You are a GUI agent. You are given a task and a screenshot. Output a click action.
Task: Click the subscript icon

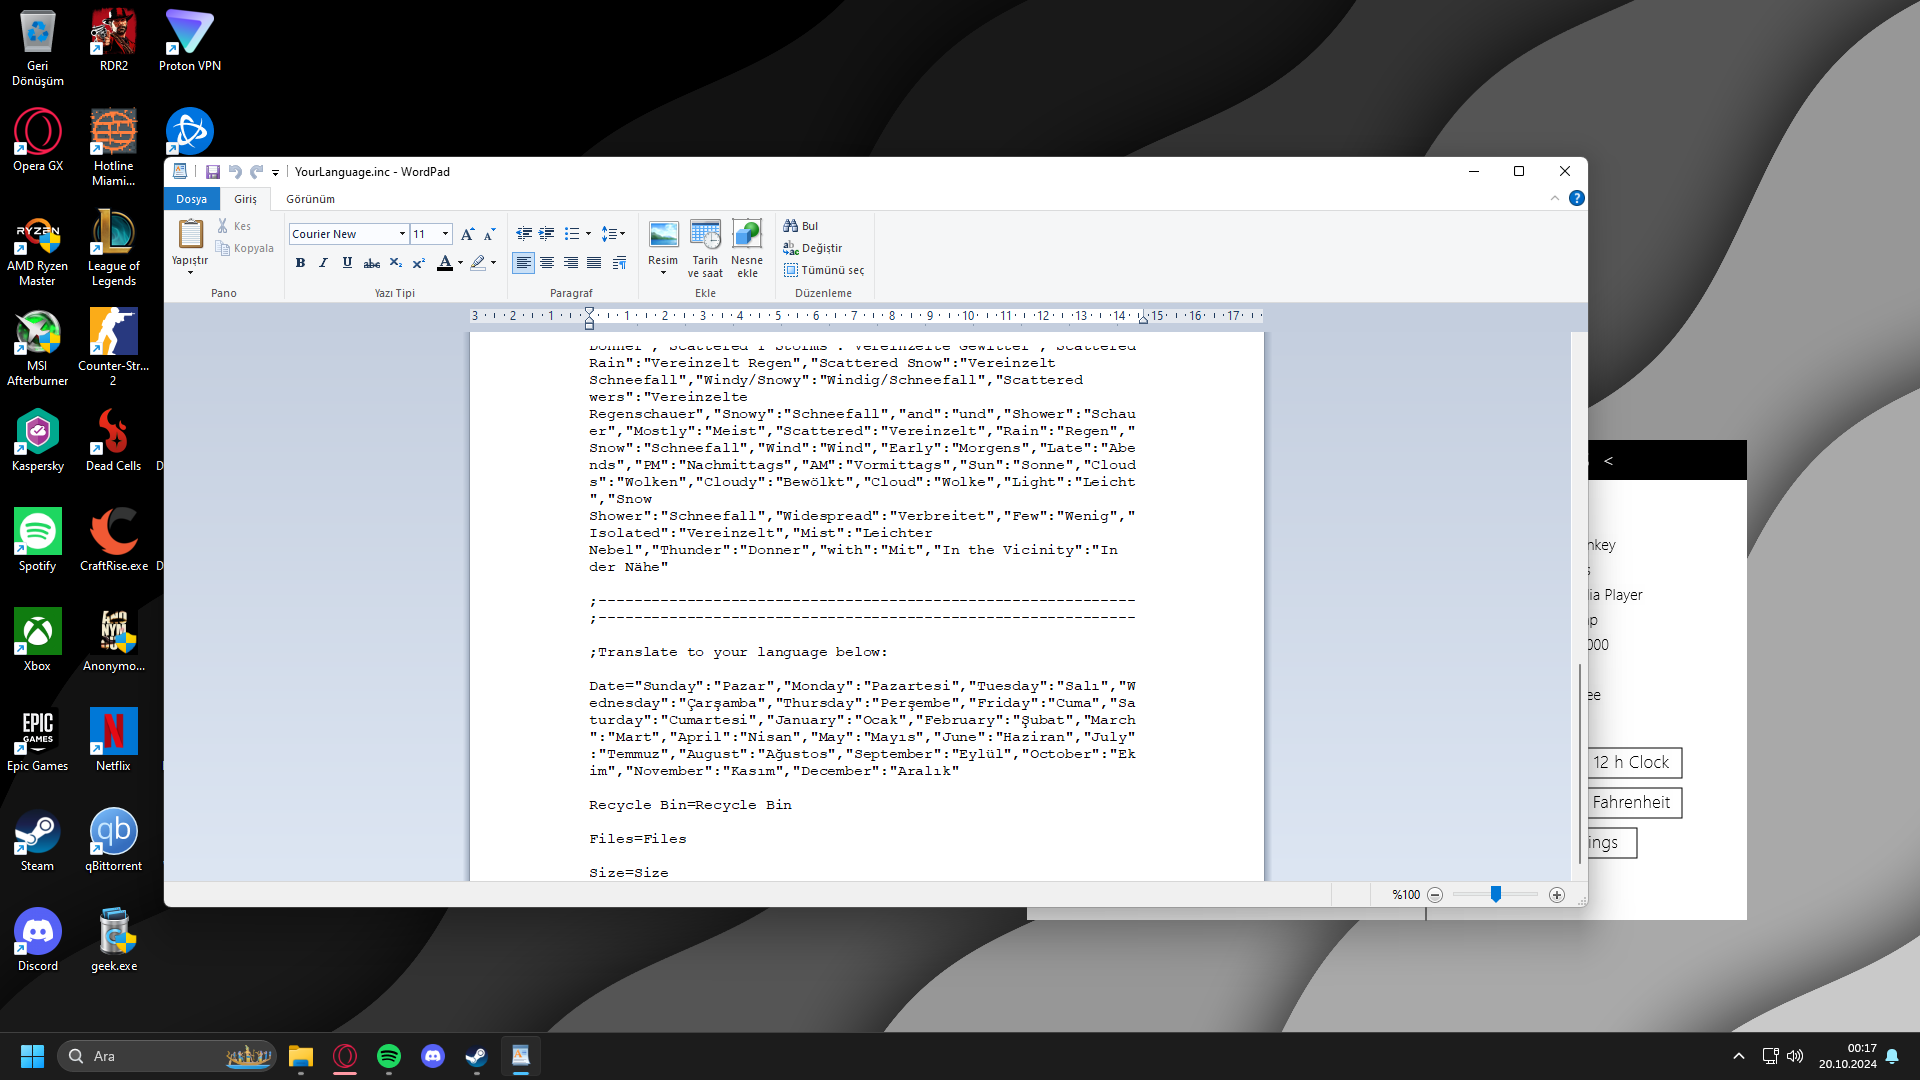[396, 263]
